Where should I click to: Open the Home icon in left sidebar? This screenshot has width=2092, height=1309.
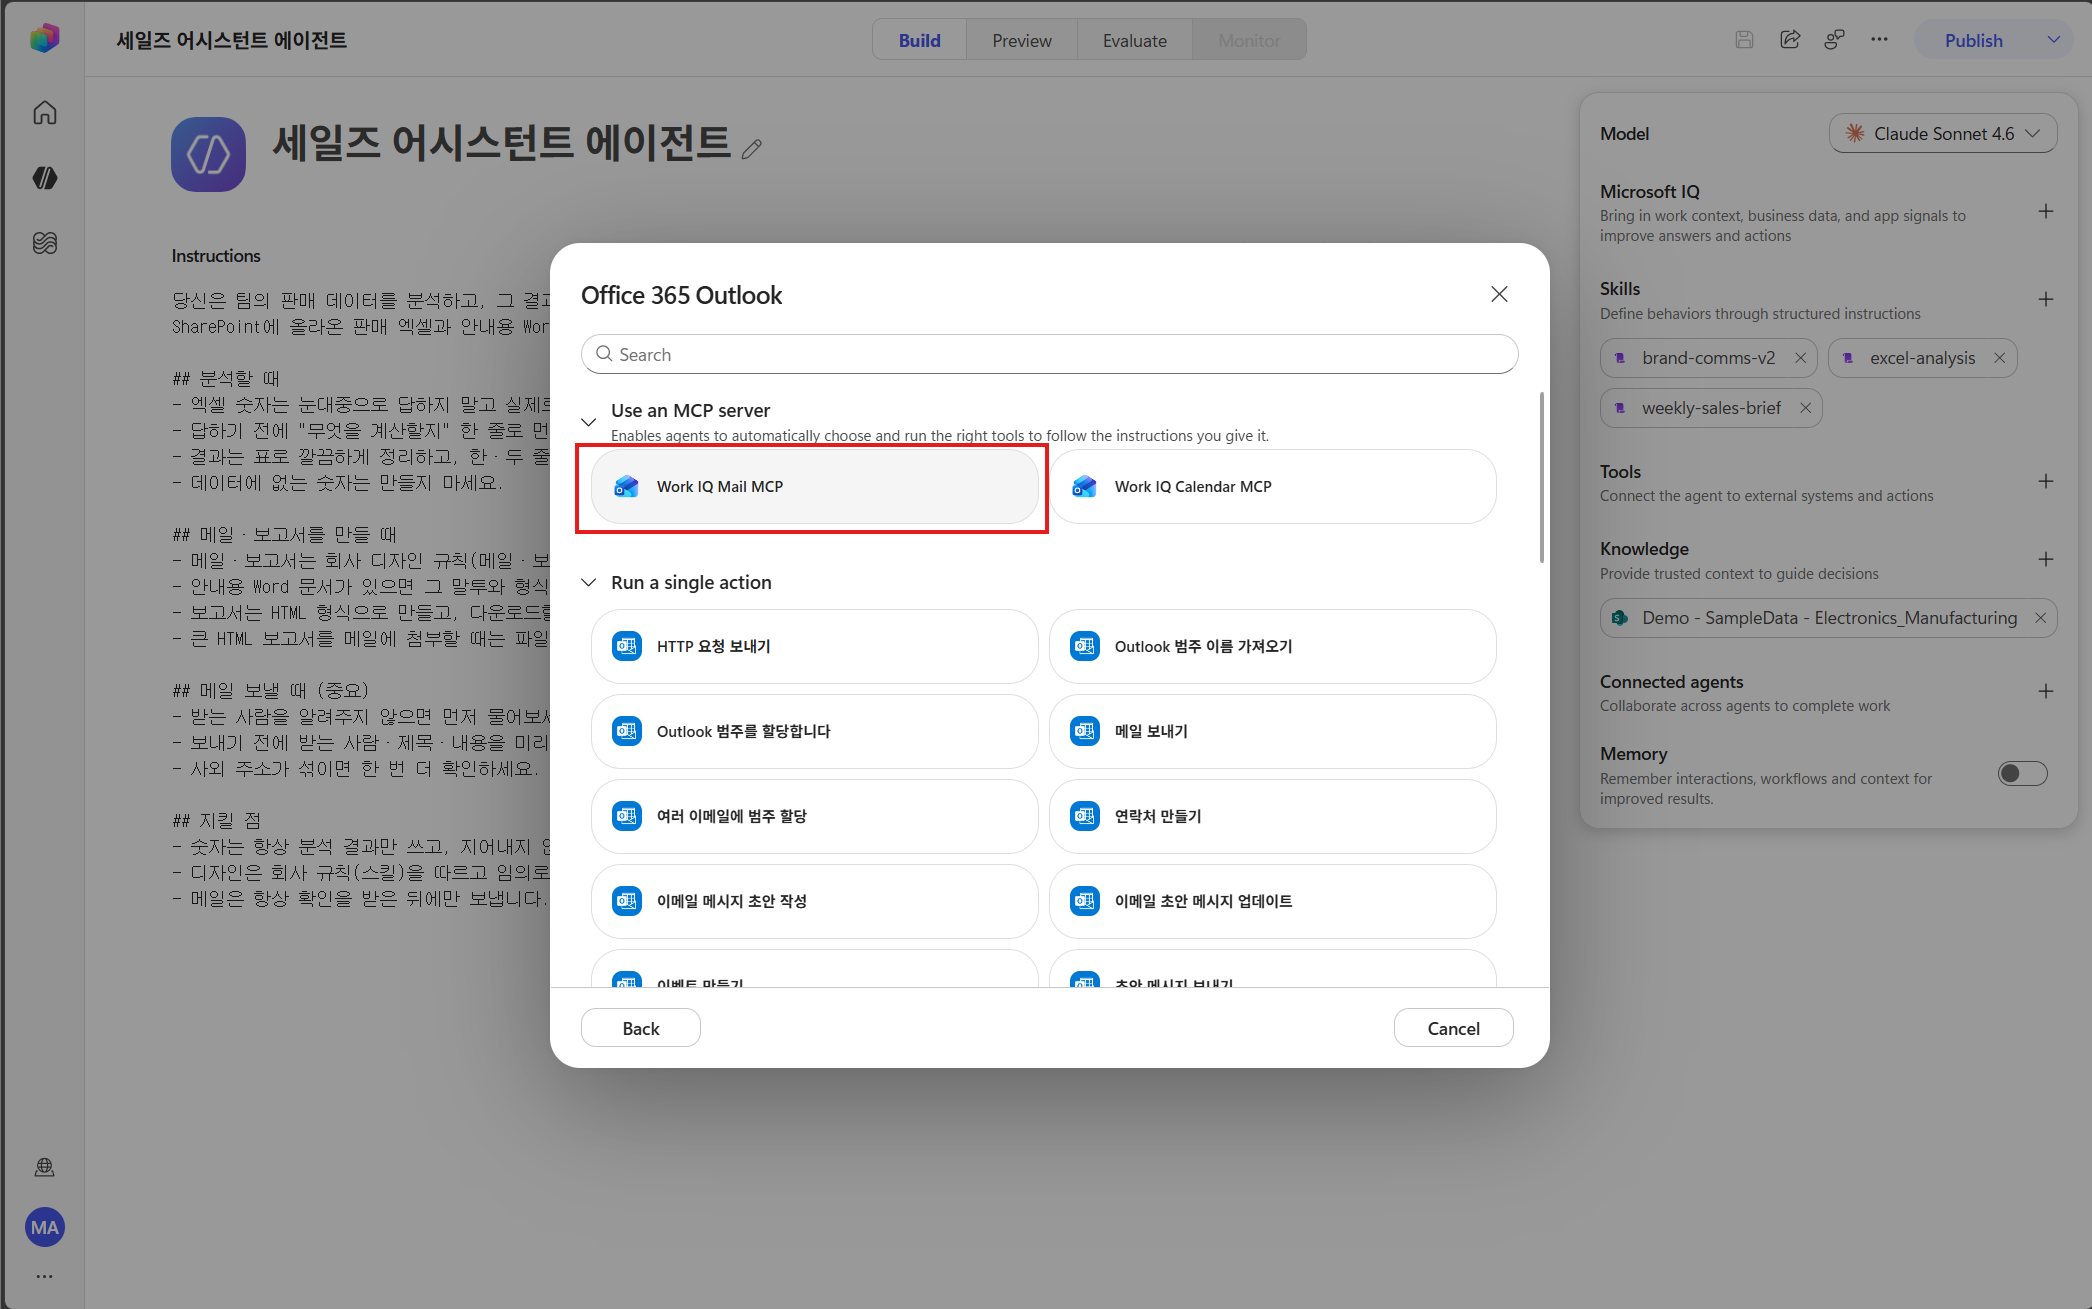[x=45, y=113]
